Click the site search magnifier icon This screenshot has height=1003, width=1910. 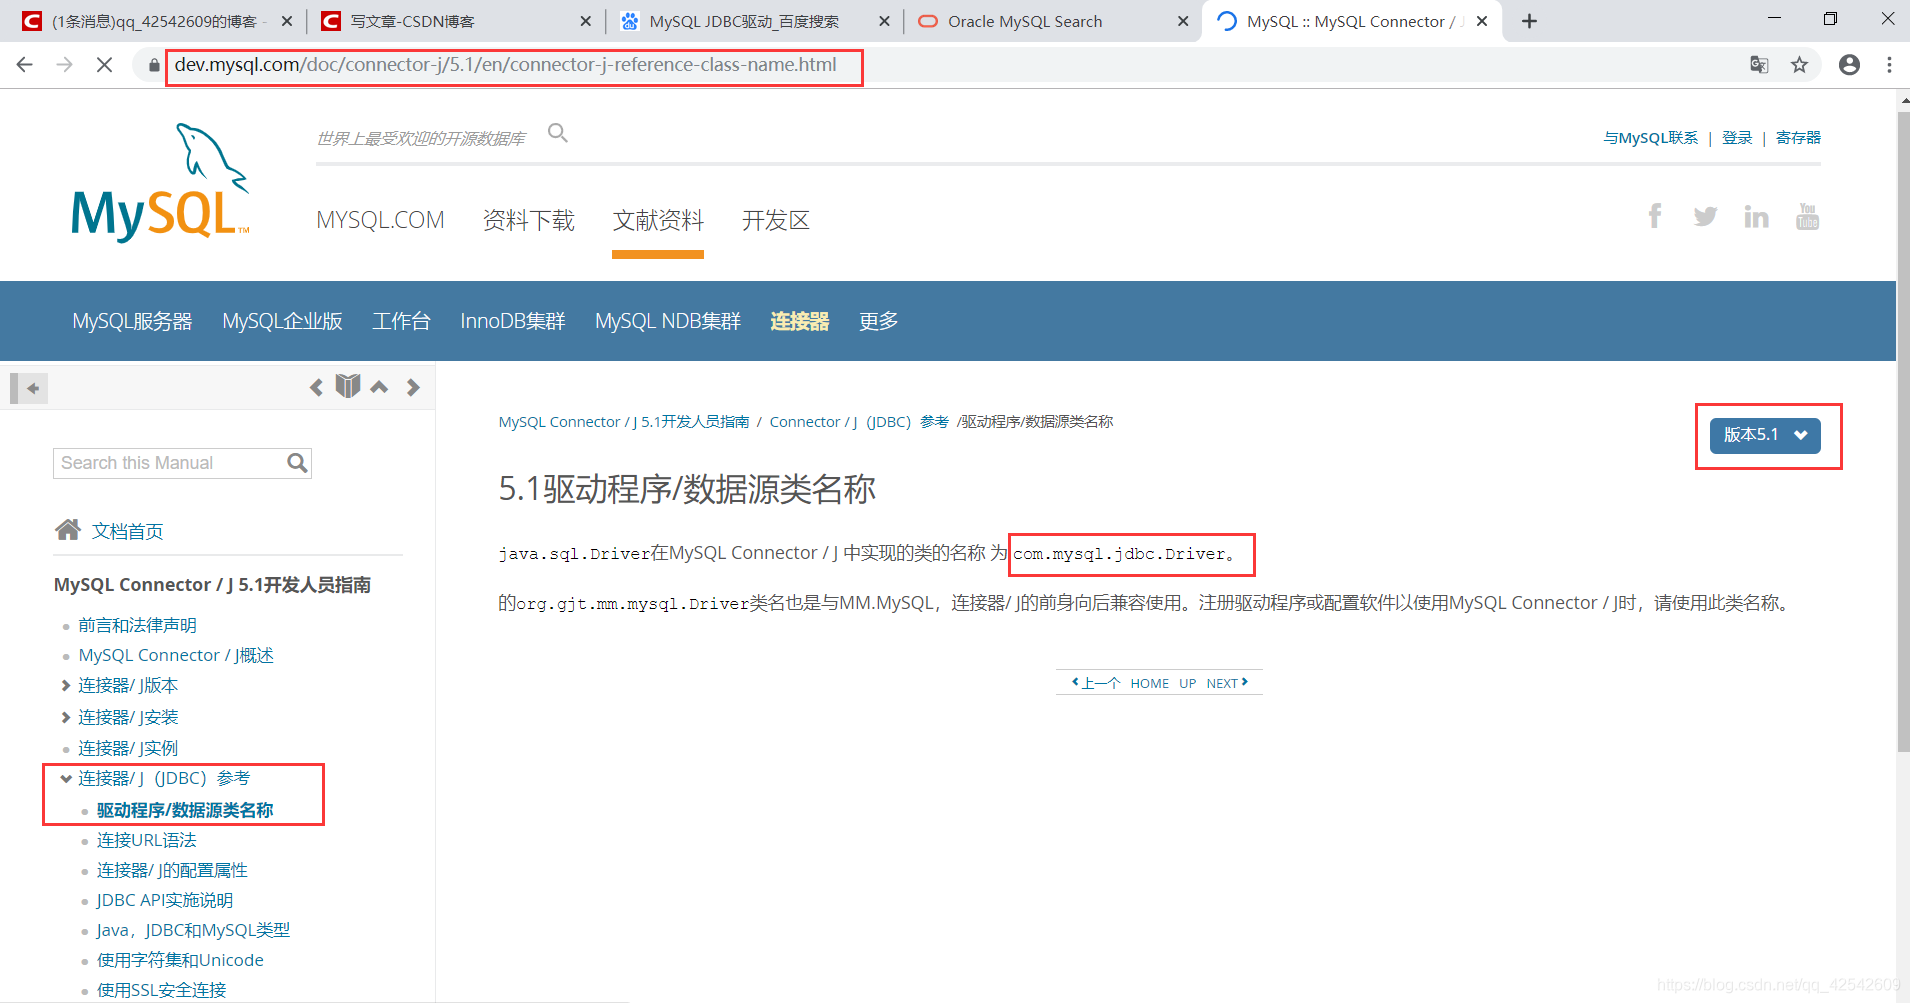point(558,133)
